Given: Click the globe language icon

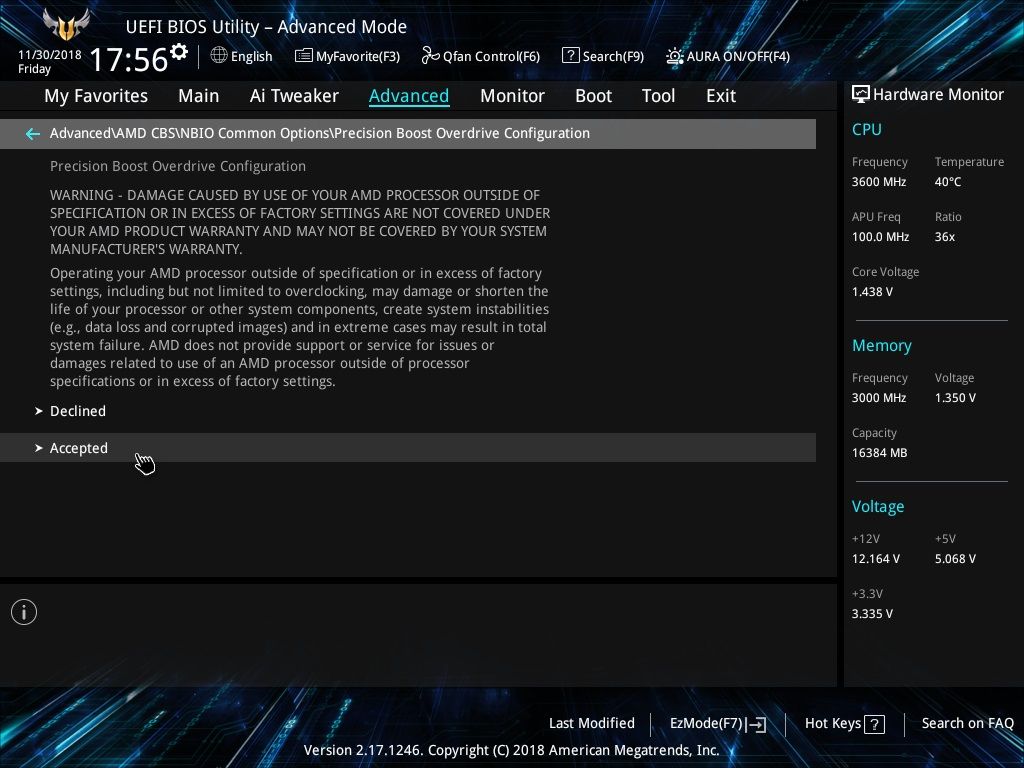Looking at the screenshot, I should click(x=219, y=56).
